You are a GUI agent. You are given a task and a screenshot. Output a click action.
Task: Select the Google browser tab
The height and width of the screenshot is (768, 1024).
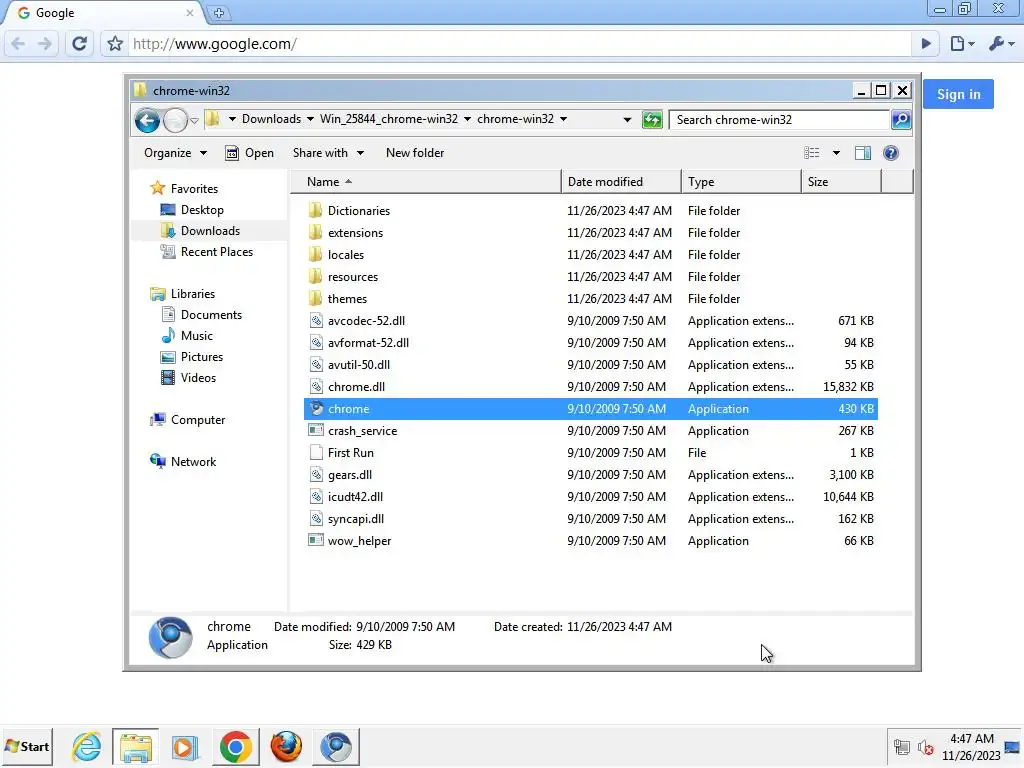(104, 13)
